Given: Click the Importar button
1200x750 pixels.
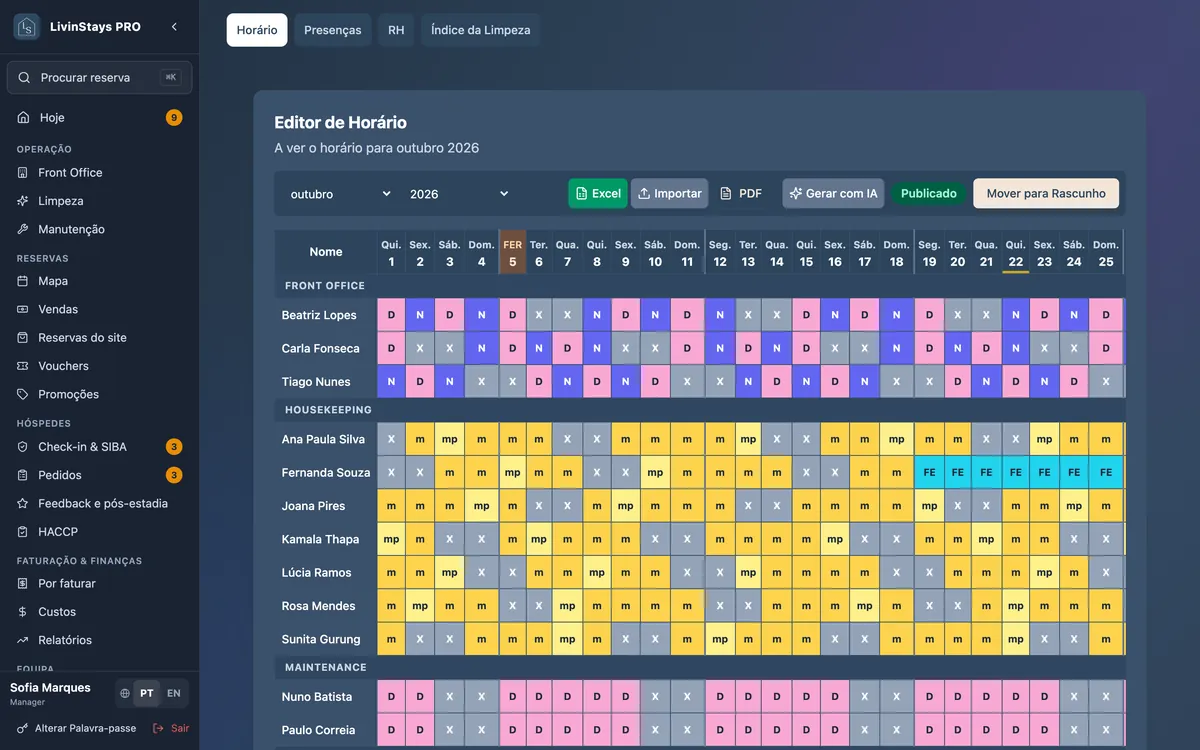Looking at the screenshot, I should [x=669, y=194].
